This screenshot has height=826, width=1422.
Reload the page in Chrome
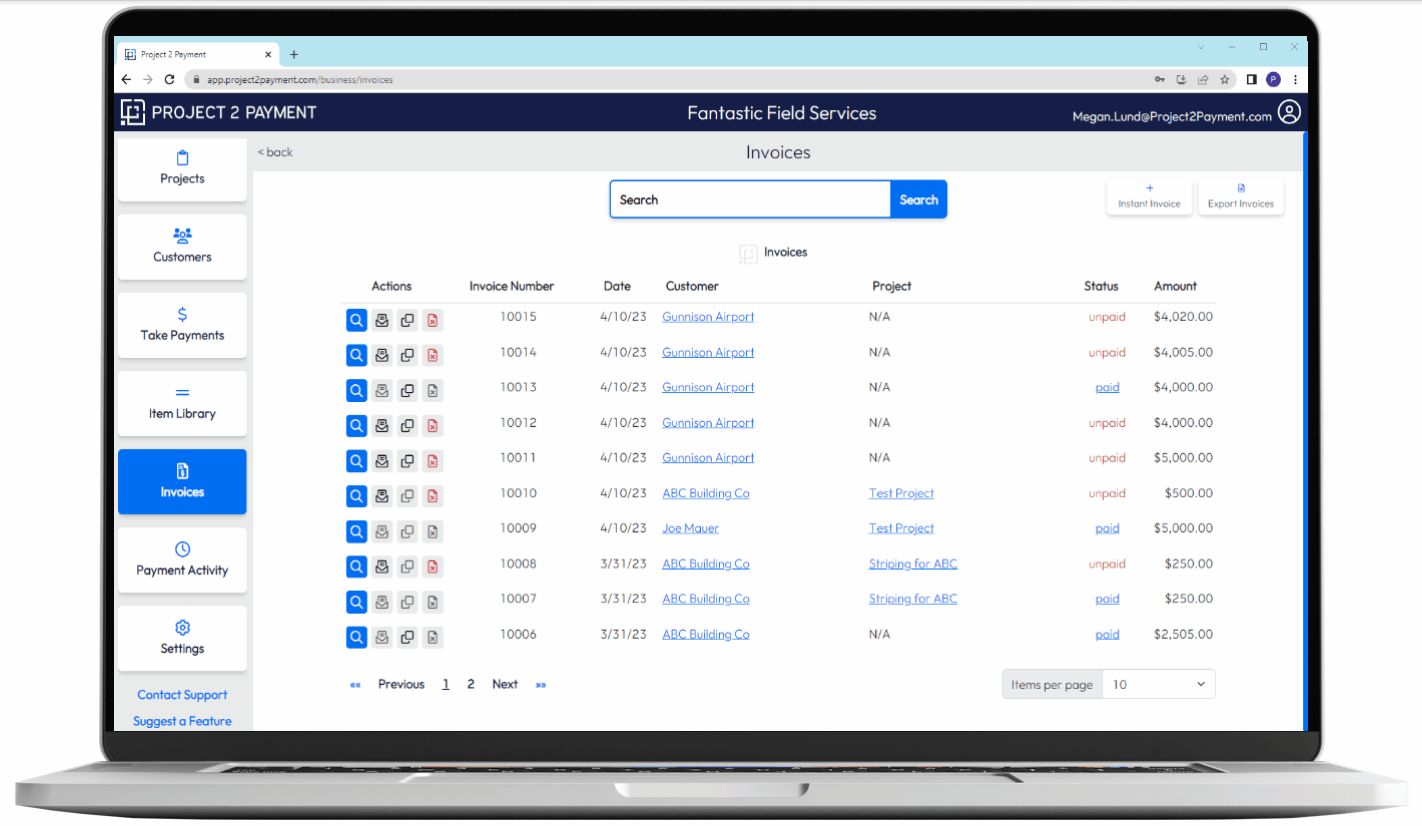(169, 79)
